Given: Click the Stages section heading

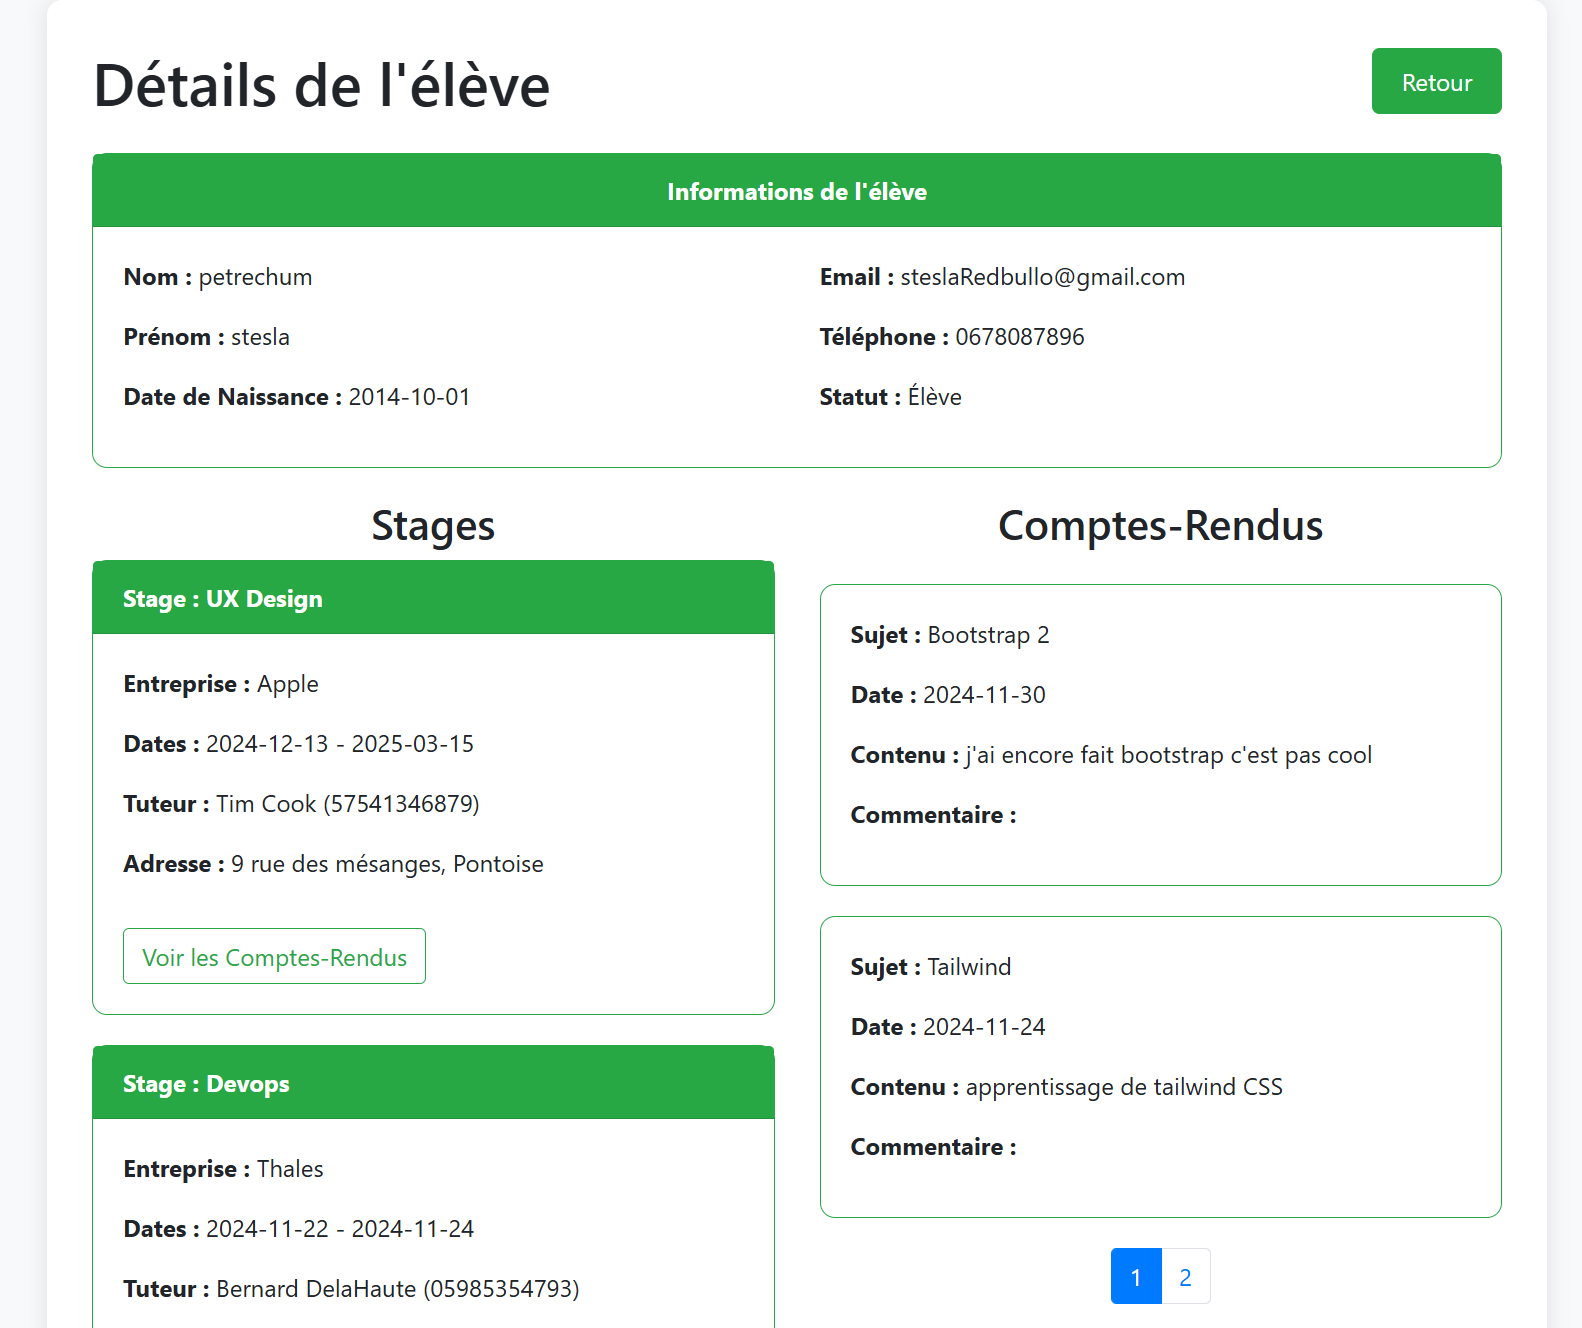Looking at the screenshot, I should (x=433, y=526).
